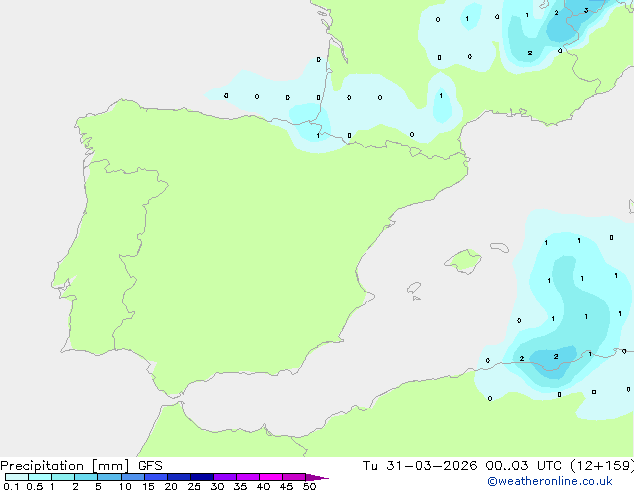Click the legend swatch for 2–5 mm
This screenshot has height=490, width=634.
click(86, 477)
